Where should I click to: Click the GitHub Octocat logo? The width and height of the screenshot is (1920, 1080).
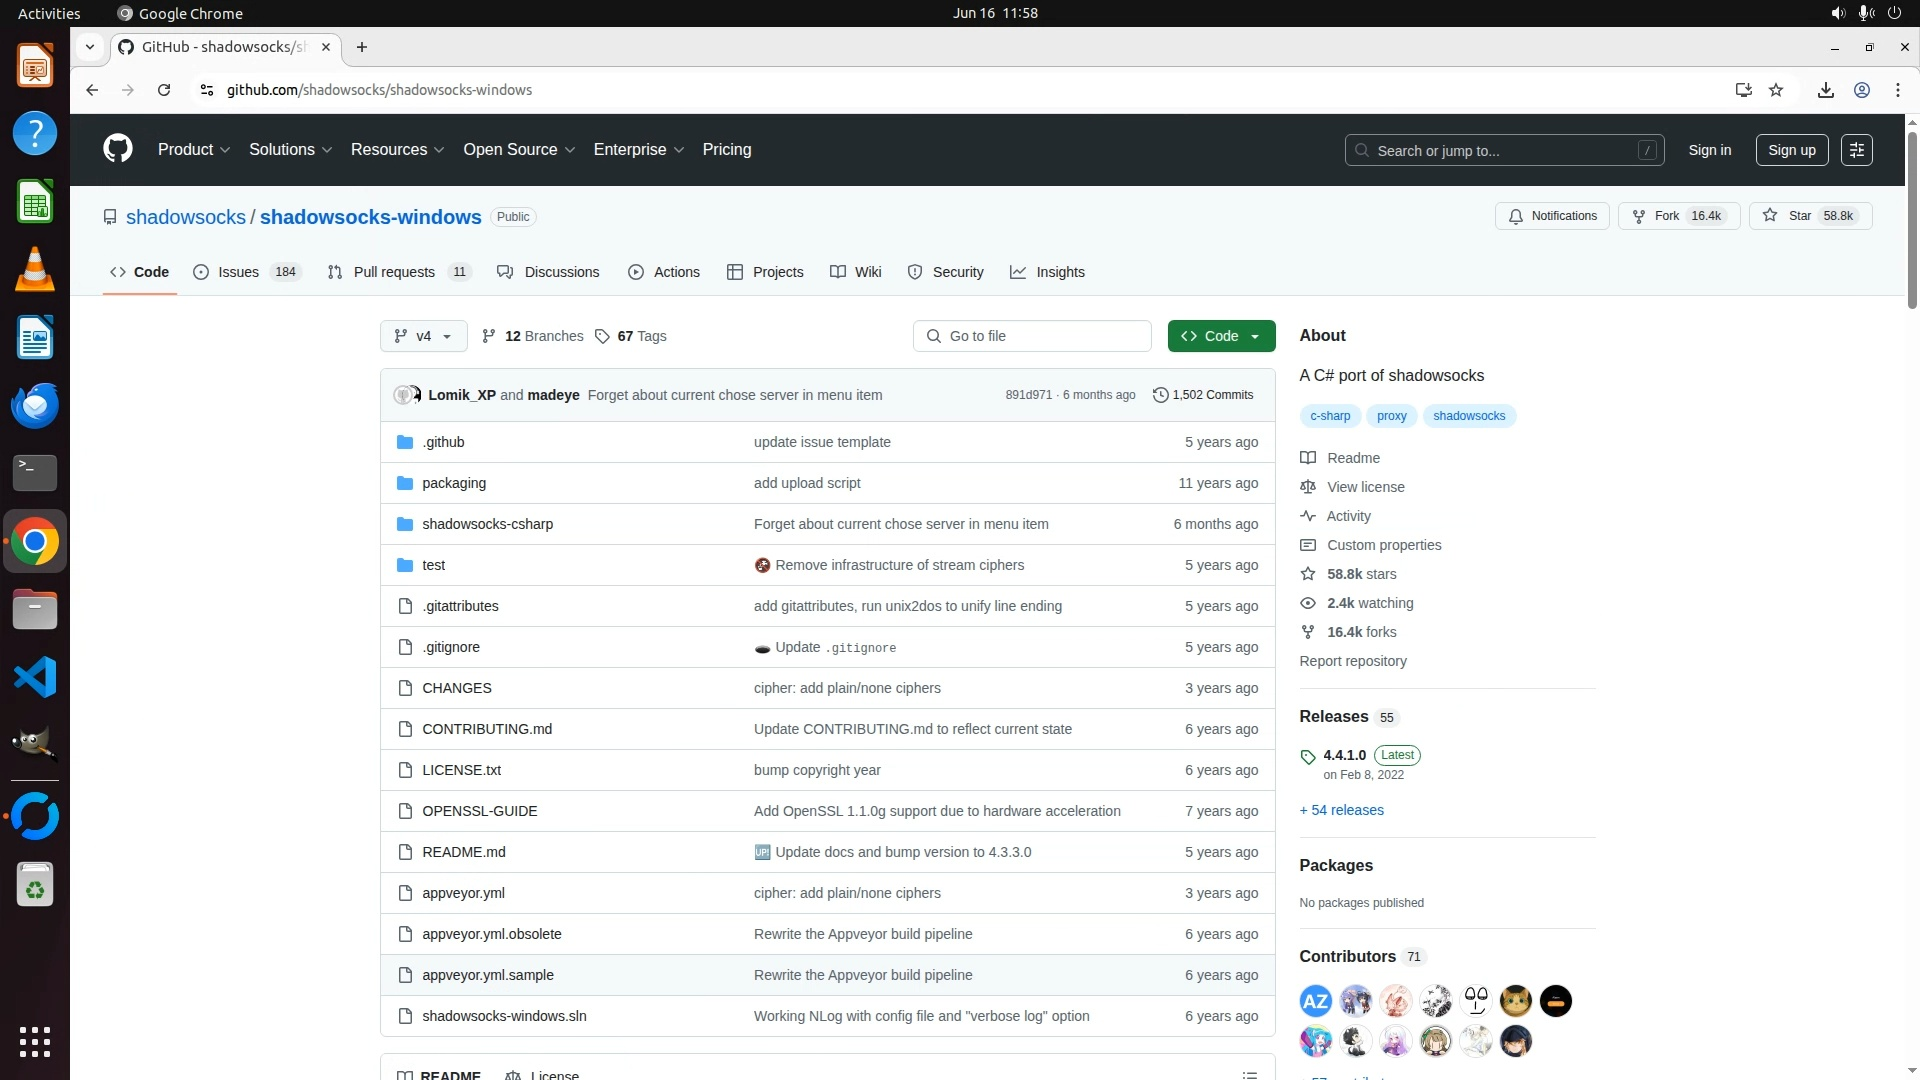(118, 150)
